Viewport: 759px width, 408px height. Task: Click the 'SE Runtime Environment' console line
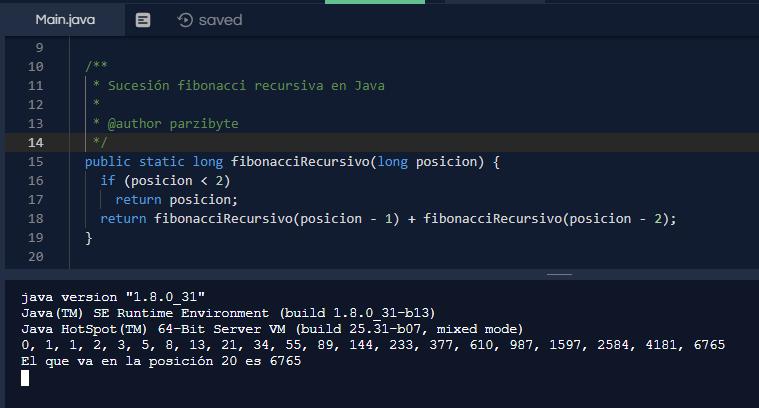pyautogui.click(x=228, y=313)
